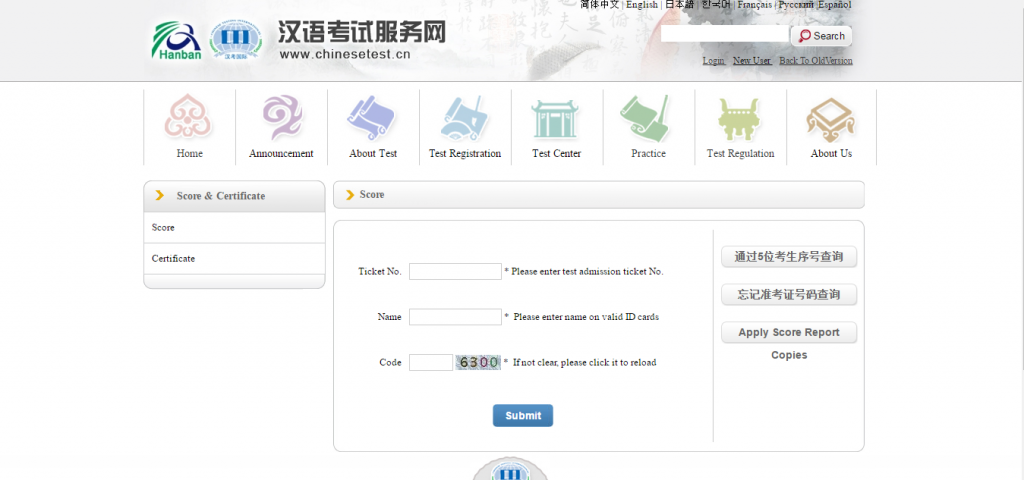Viewport: 1024px width, 480px height.
Task: Click the Test Regulation vessel icon
Action: 740,118
